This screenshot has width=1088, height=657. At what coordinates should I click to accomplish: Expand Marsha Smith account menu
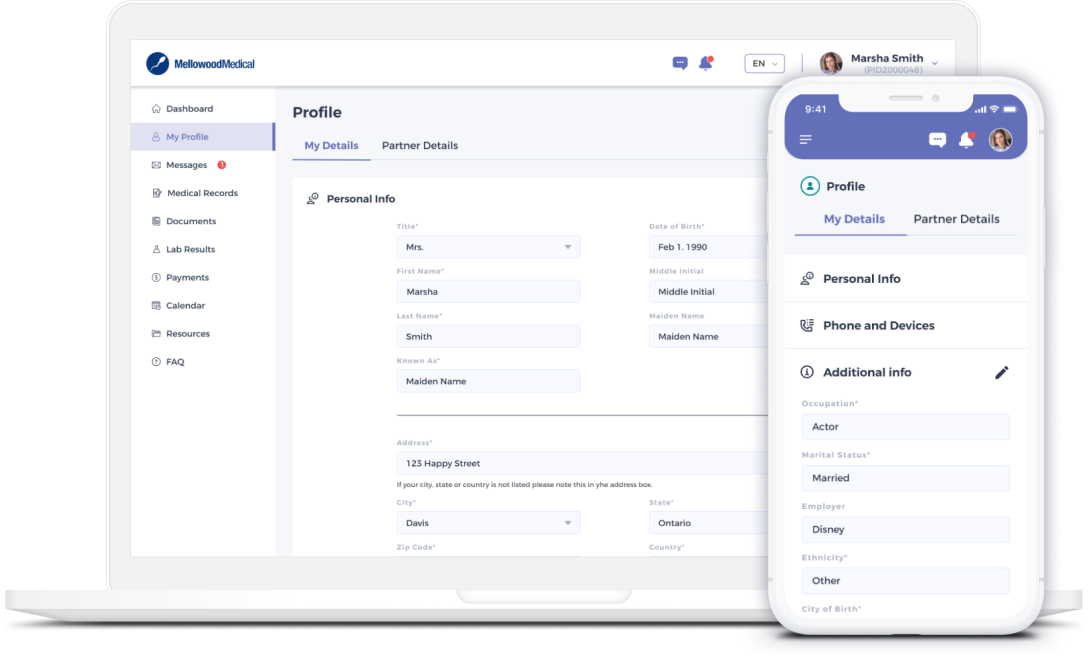coord(934,64)
